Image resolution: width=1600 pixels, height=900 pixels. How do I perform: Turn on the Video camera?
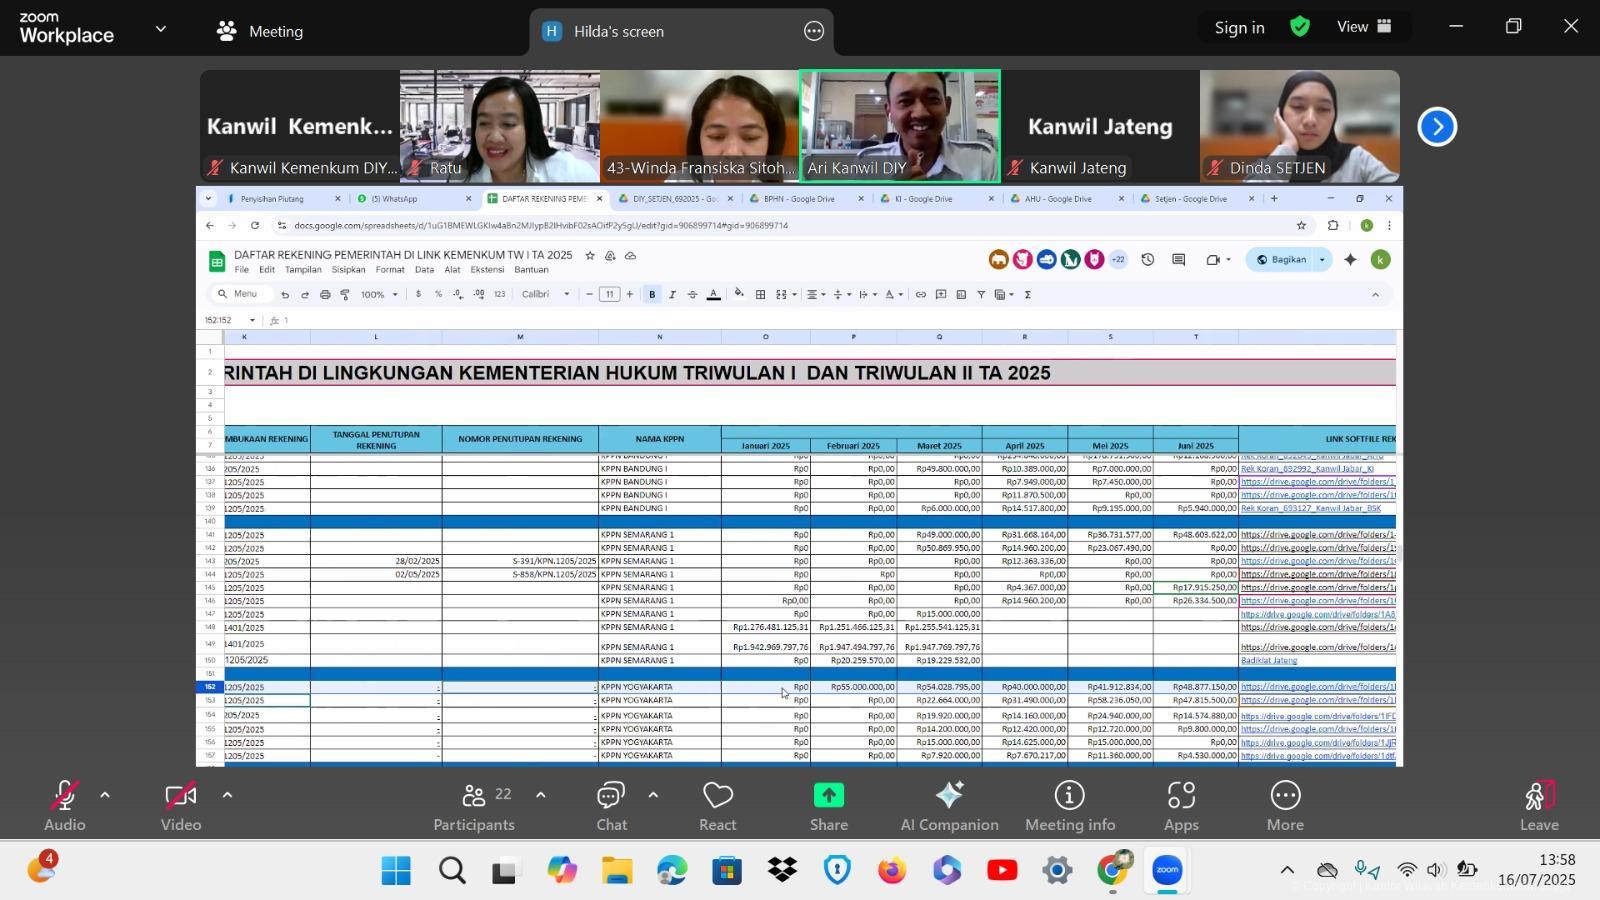coord(181,805)
